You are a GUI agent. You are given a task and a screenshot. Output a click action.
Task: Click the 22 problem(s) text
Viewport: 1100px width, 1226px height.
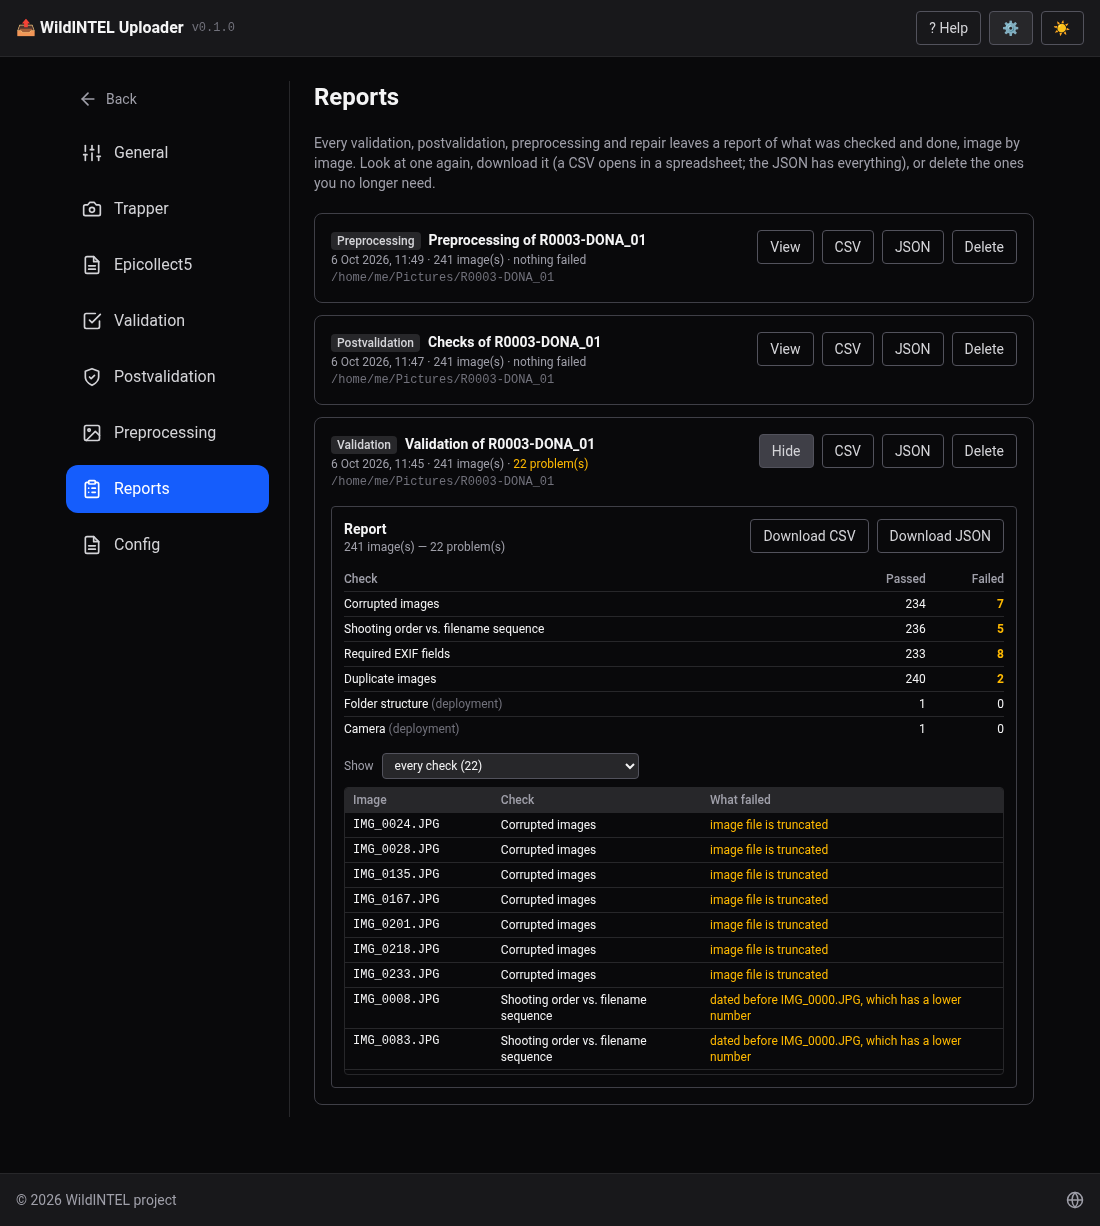pyautogui.click(x=551, y=464)
